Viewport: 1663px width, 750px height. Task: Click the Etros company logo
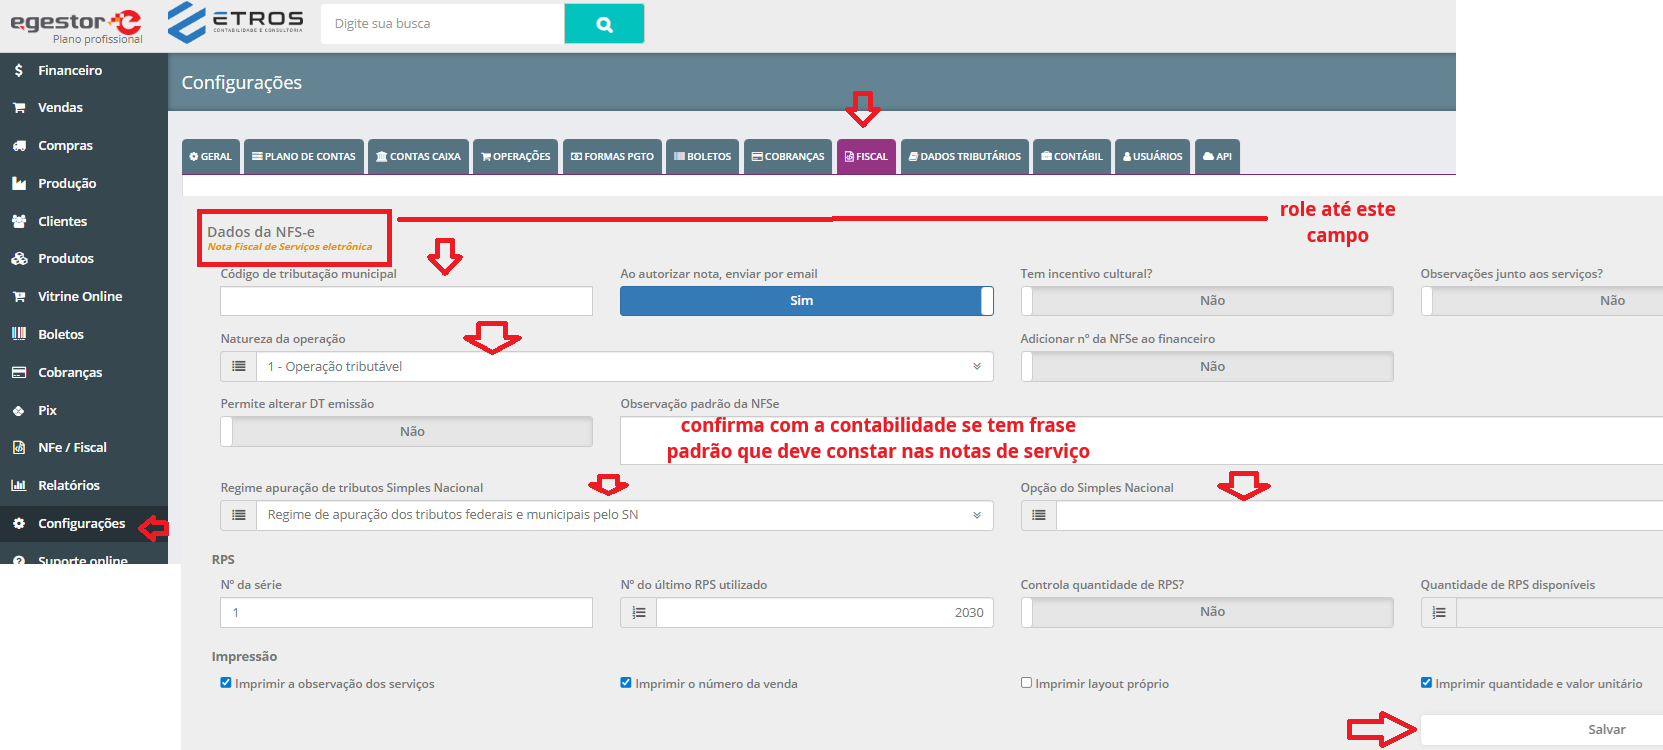(235, 22)
